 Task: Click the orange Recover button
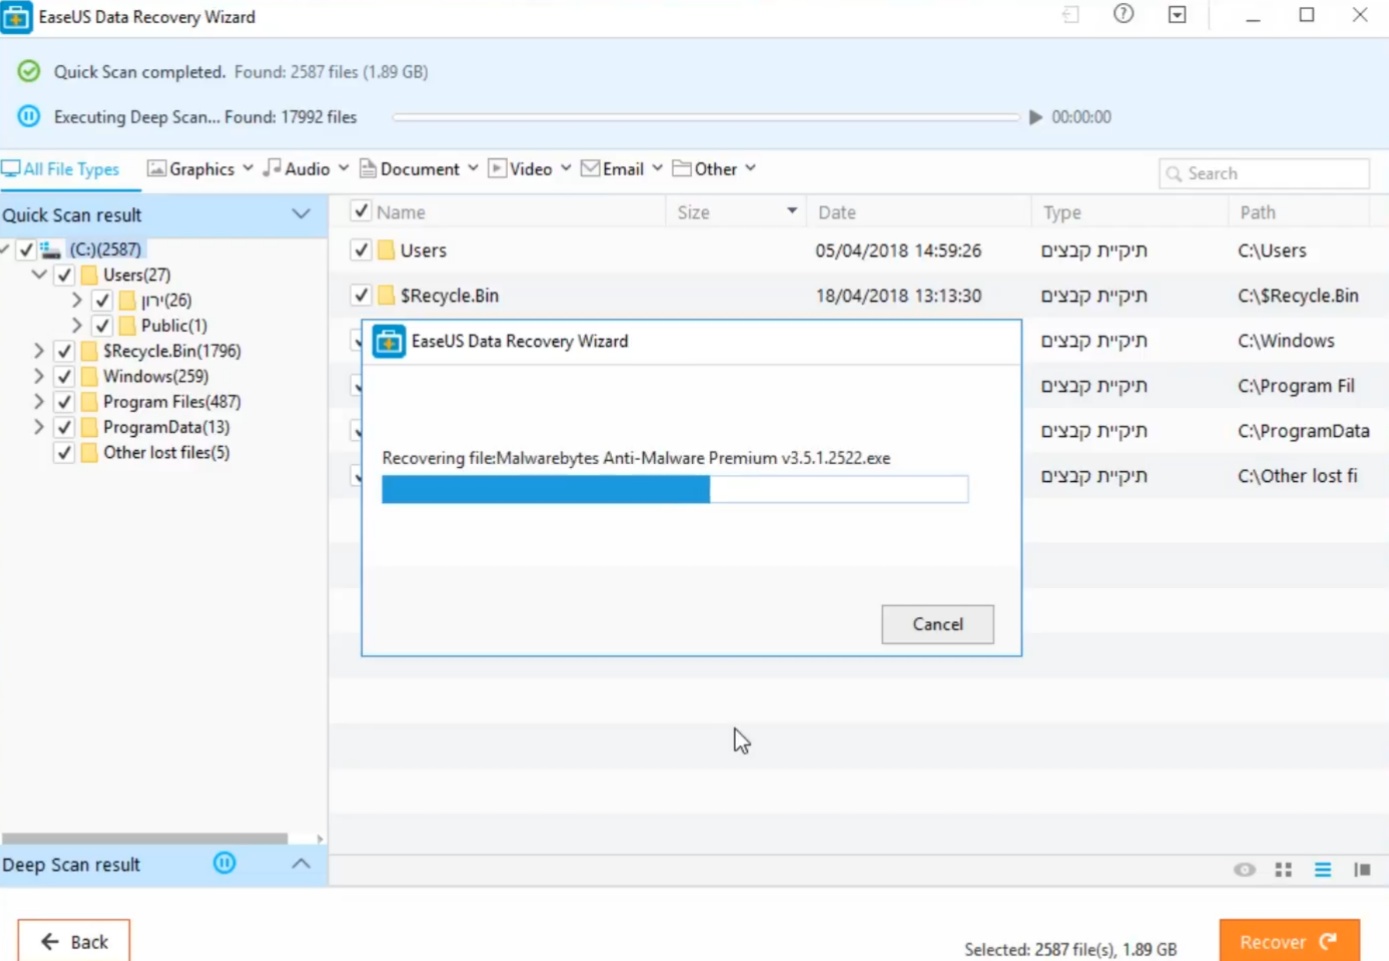pos(1289,941)
